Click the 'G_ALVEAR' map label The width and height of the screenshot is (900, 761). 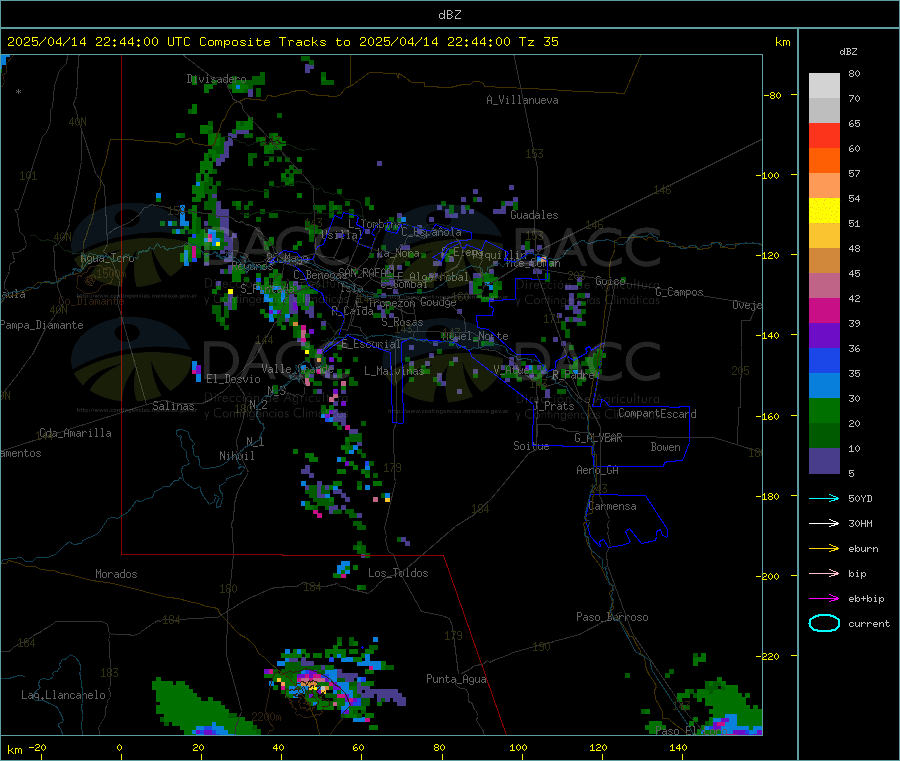tap(598, 438)
